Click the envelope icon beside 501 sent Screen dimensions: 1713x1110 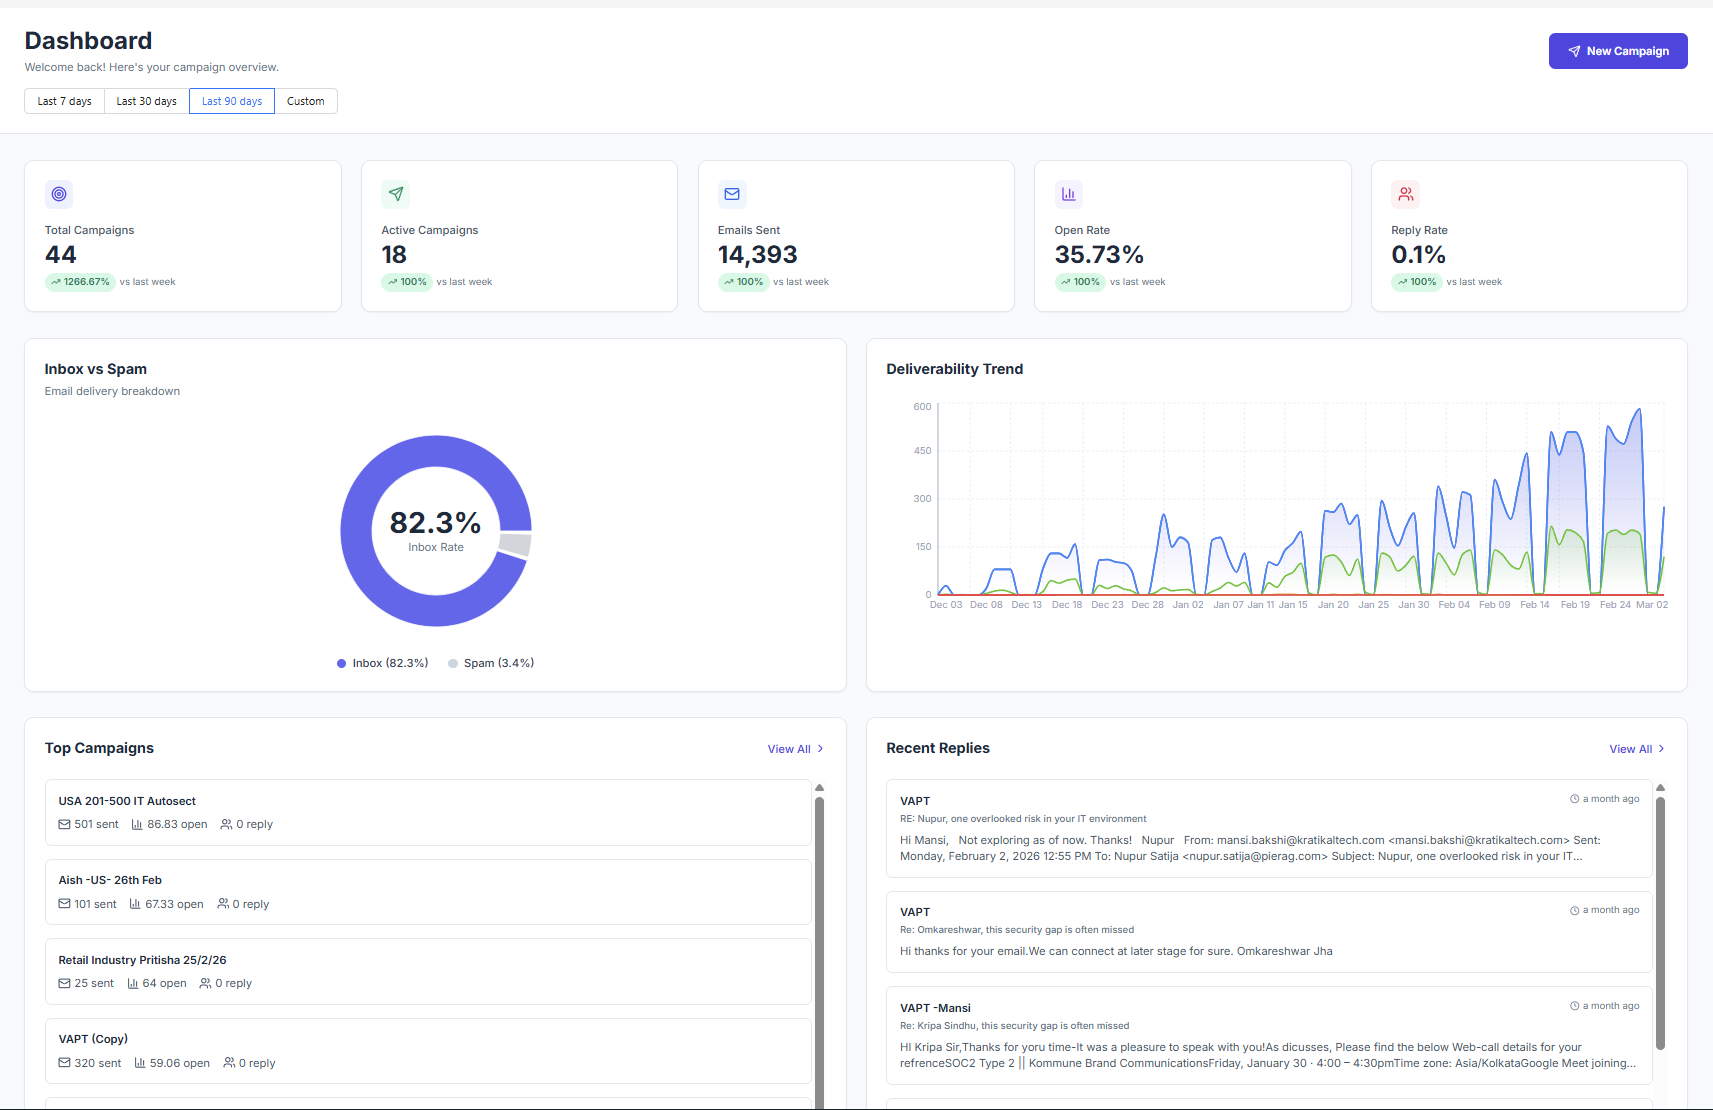click(64, 824)
